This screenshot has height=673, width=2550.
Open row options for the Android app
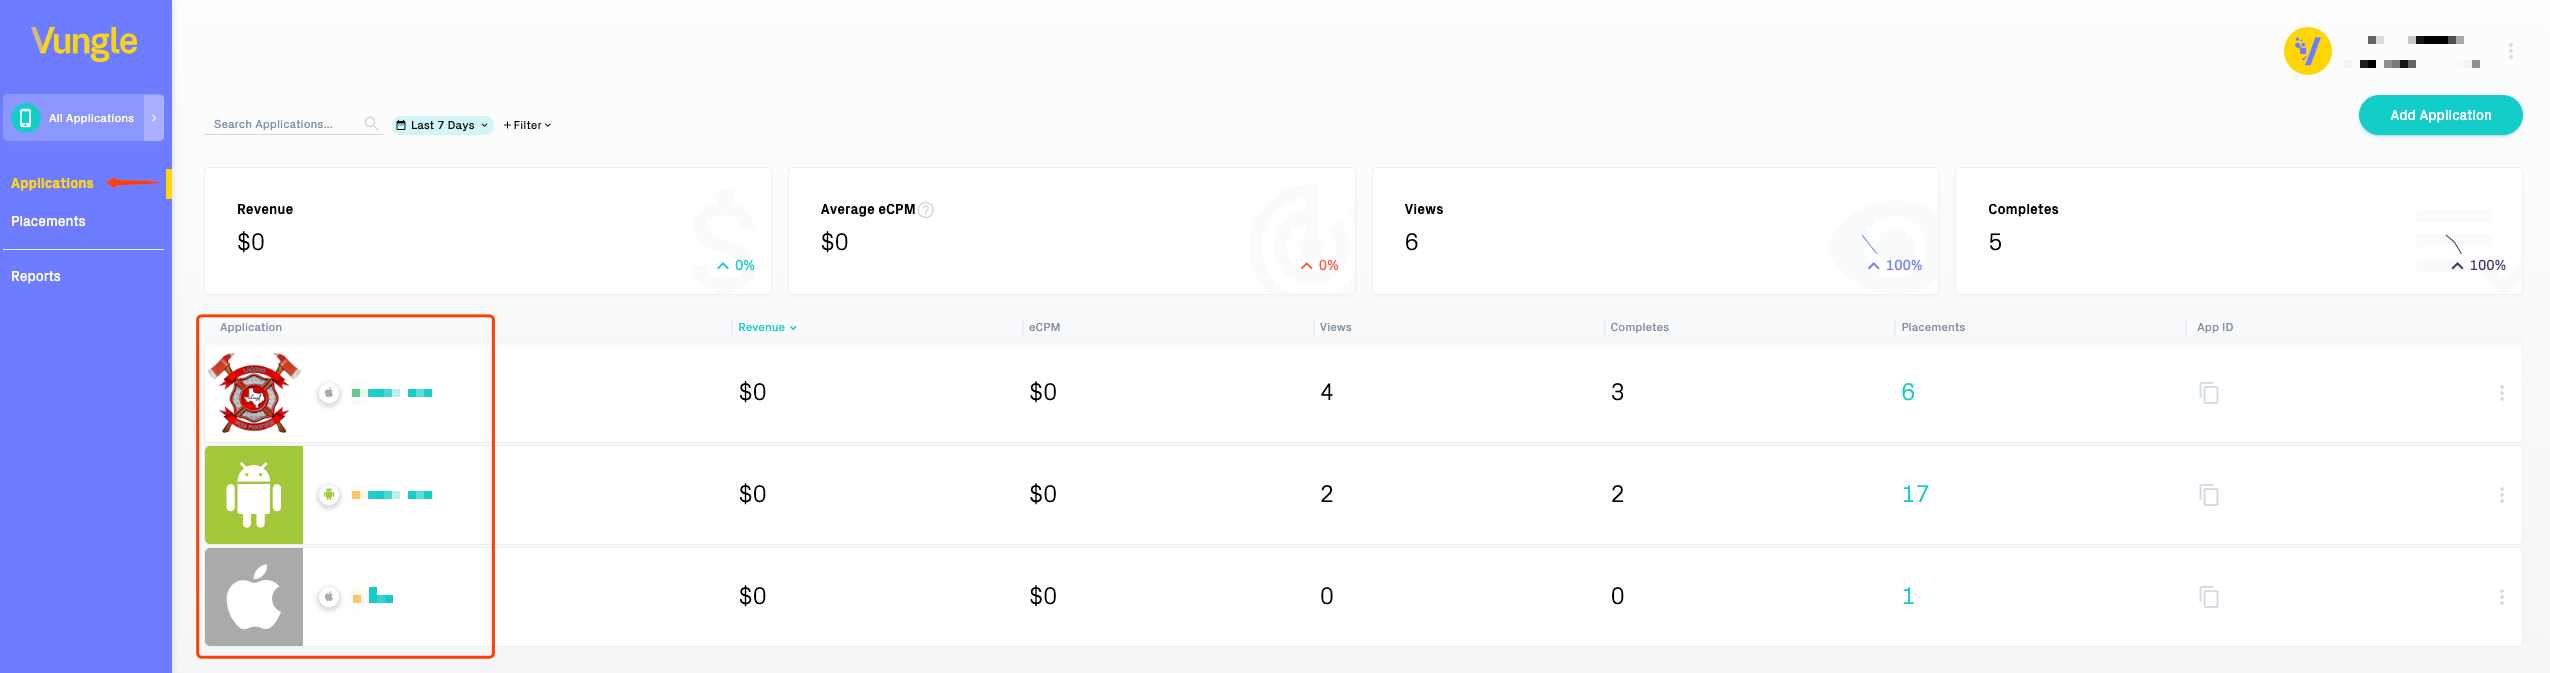pos(2501,495)
